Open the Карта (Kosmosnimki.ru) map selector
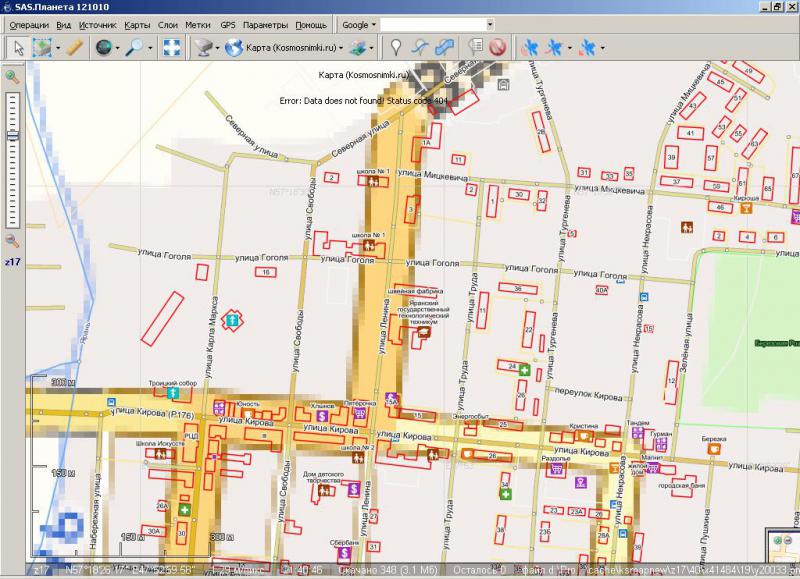The height and width of the screenshot is (579, 800). pyautogui.click(x=285, y=47)
